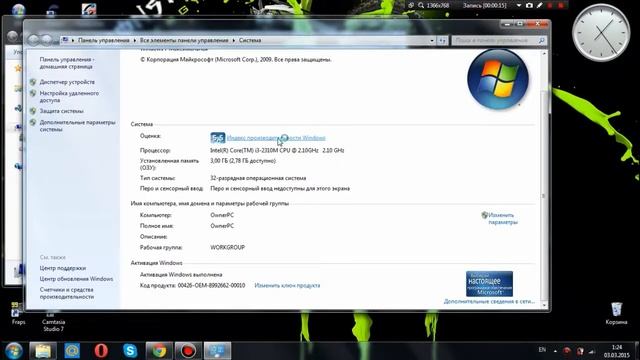Open Центр поддержки link
The width and height of the screenshot is (640, 360).
point(62,268)
